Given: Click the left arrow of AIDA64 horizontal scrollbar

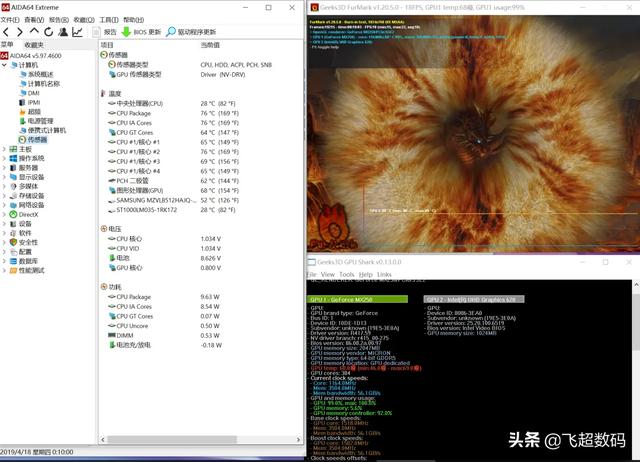Looking at the screenshot, I should coord(103,440).
